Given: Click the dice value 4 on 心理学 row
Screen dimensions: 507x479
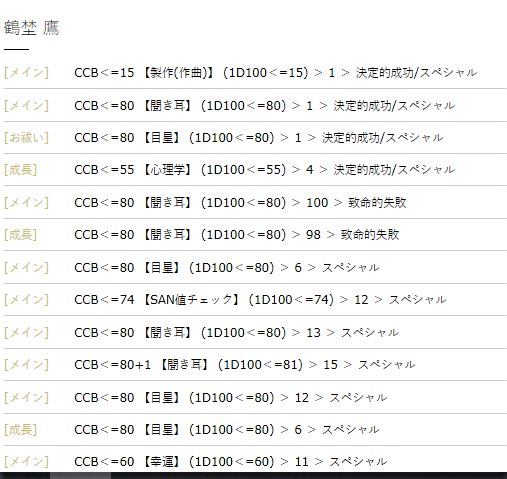Looking at the screenshot, I should 310,170.
